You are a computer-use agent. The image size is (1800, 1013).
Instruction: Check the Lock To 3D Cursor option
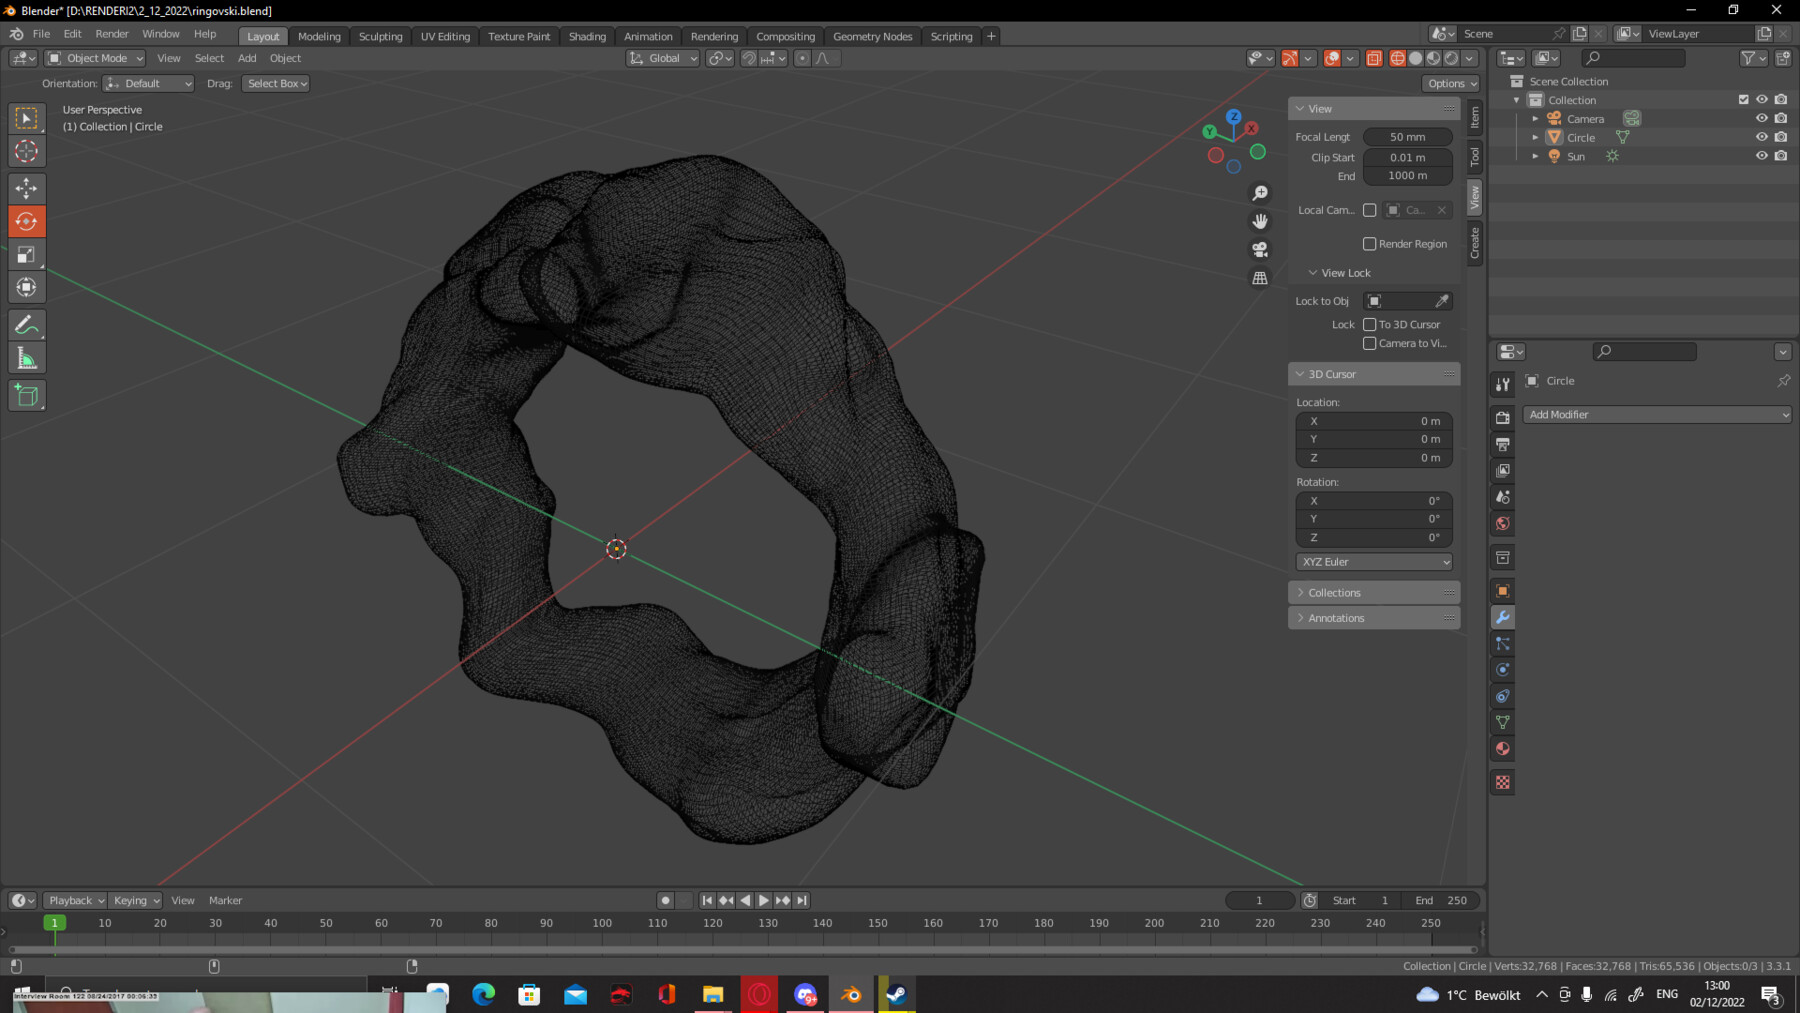1370,324
